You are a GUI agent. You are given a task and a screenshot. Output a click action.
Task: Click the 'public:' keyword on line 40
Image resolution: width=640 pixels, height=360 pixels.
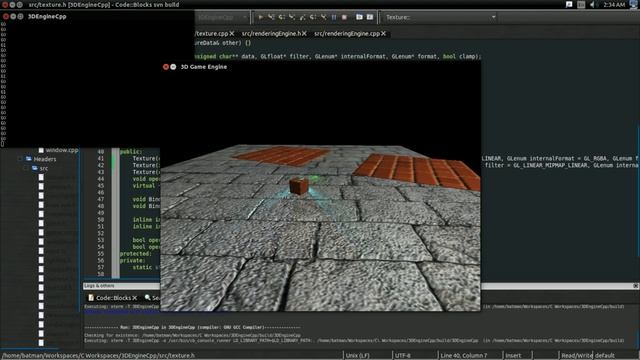point(131,151)
